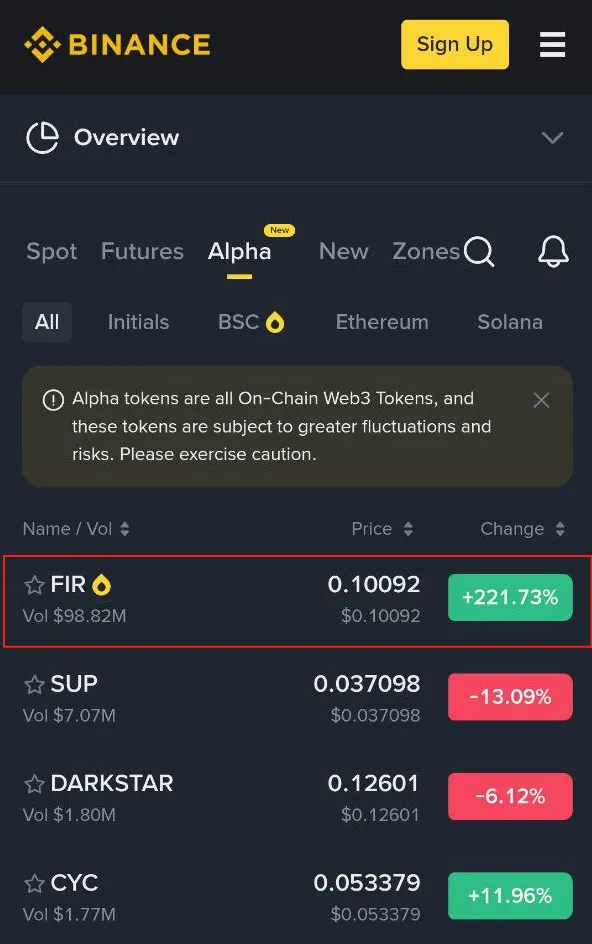Screen dimensions: 592x944
Task: Click the warning info icon in banner
Action: [53, 400]
